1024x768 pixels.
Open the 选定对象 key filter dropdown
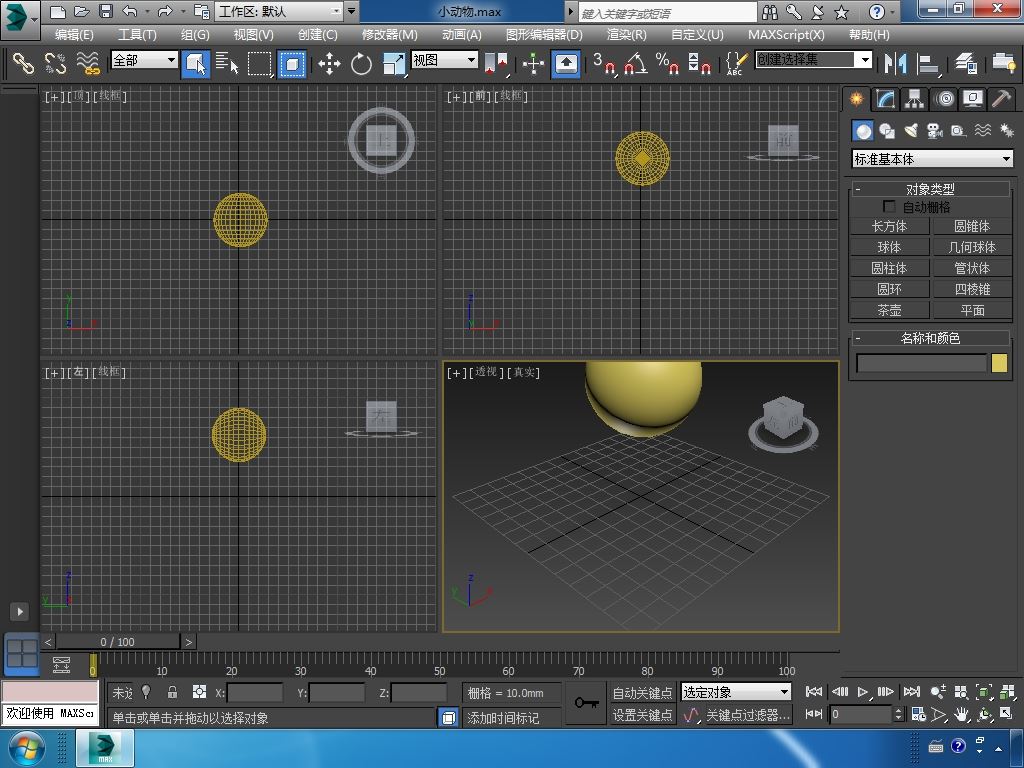(x=736, y=692)
